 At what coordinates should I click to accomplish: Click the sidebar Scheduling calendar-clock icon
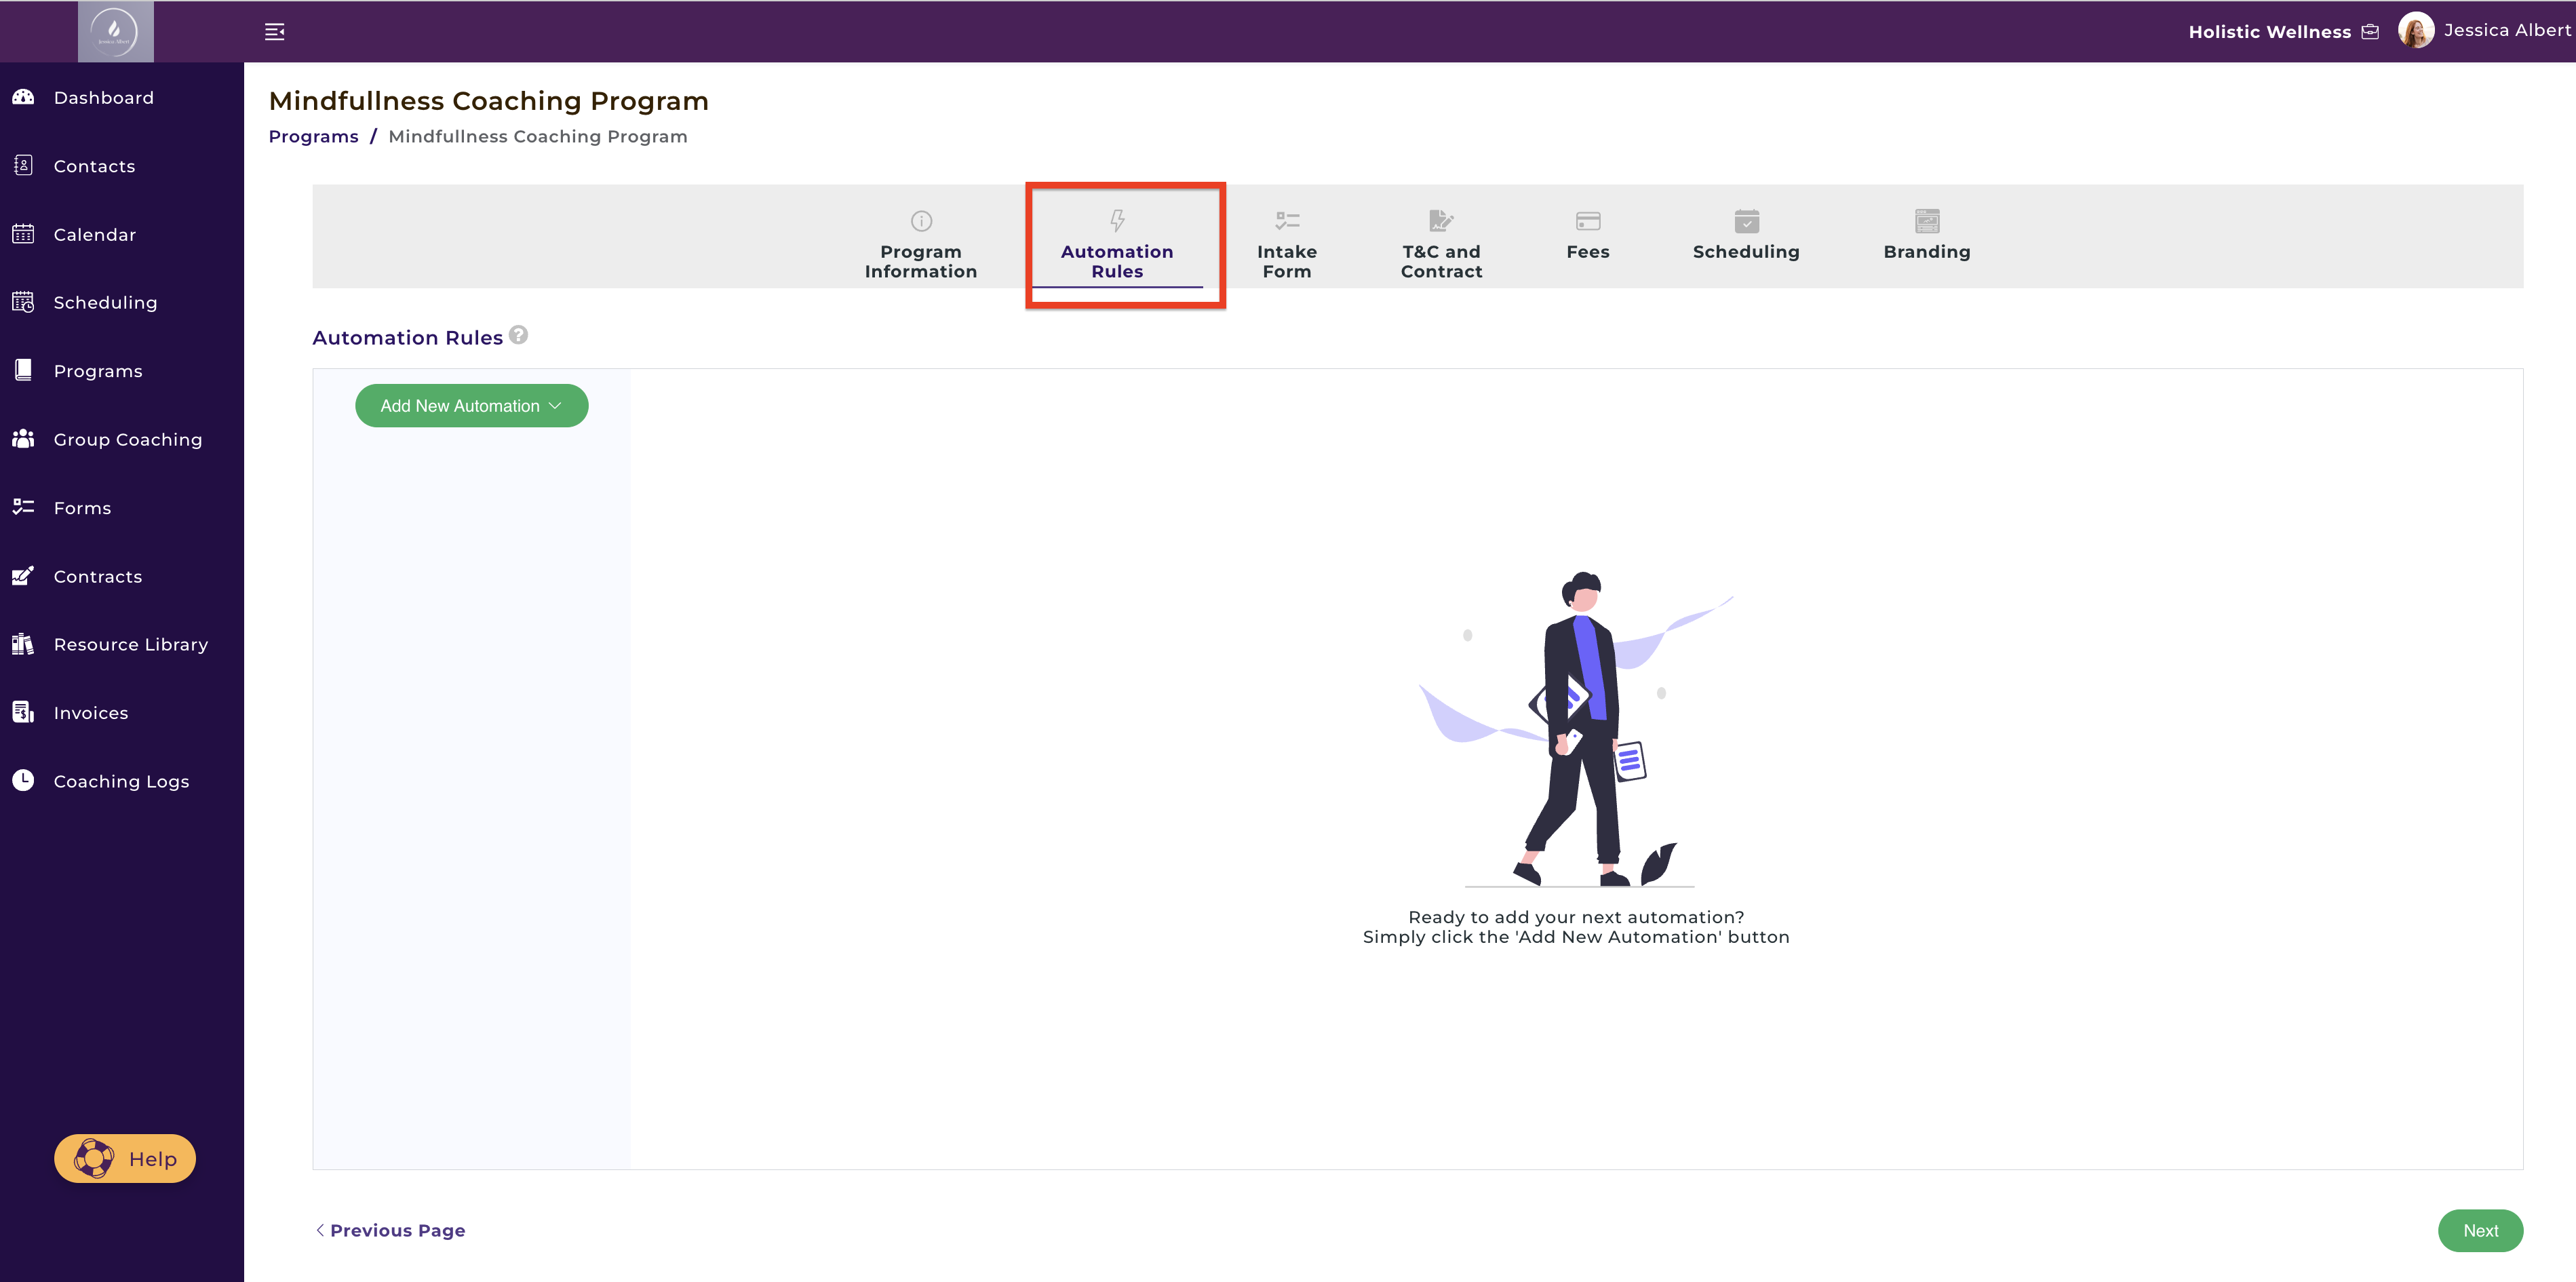coord(23,302)
